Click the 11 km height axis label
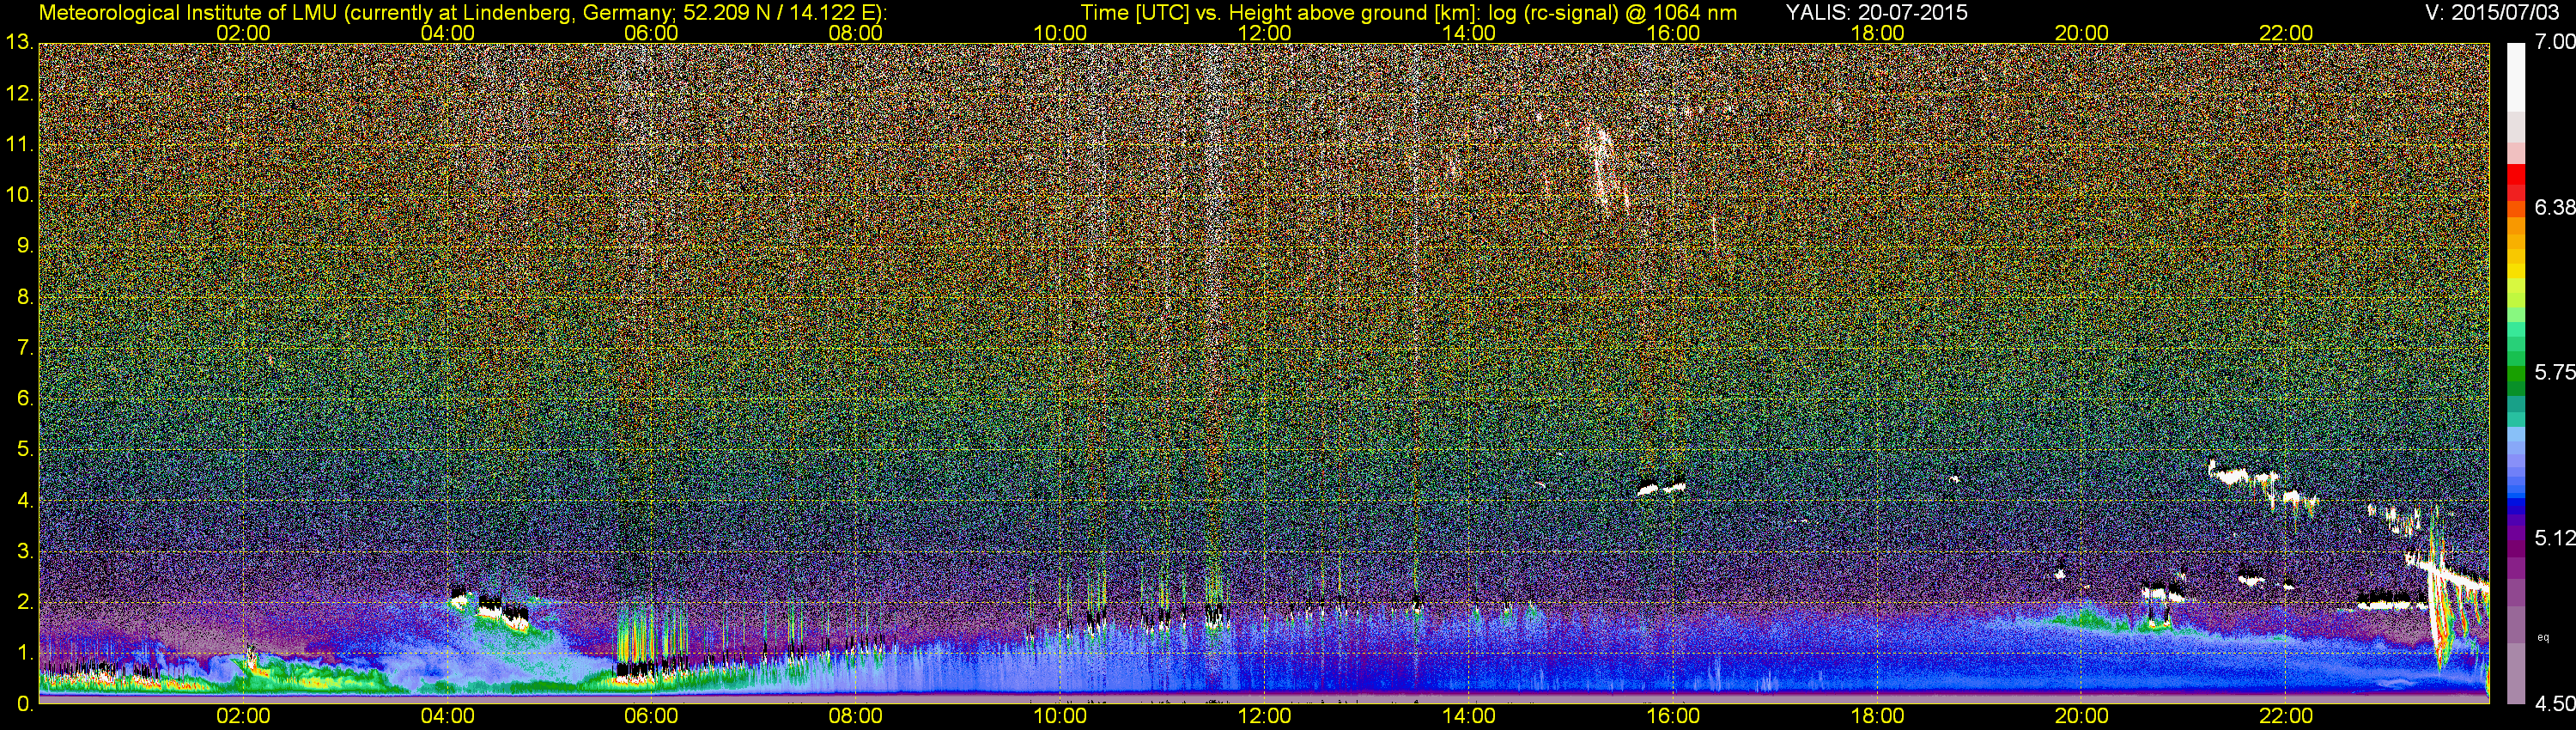Image resolution: width=2576 pixels, height=730 pixels. pos(19,145)
